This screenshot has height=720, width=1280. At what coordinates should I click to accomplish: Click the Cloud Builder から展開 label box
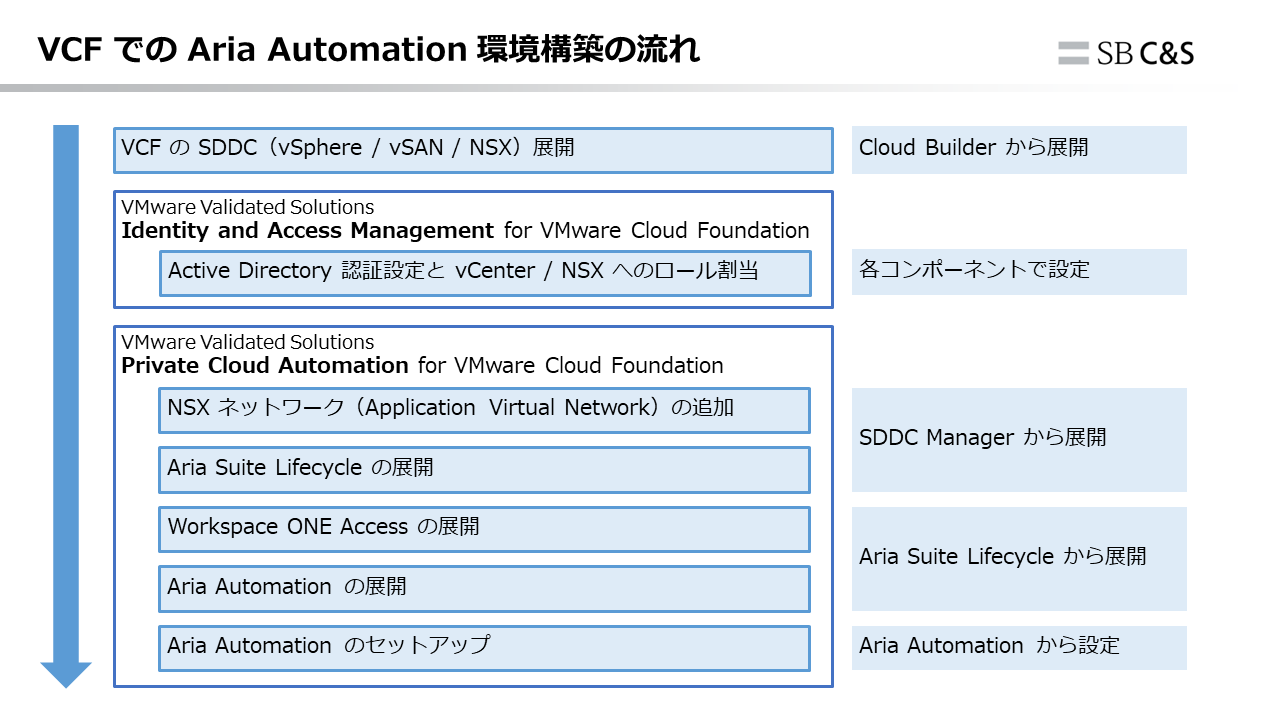click(1018, 150)
